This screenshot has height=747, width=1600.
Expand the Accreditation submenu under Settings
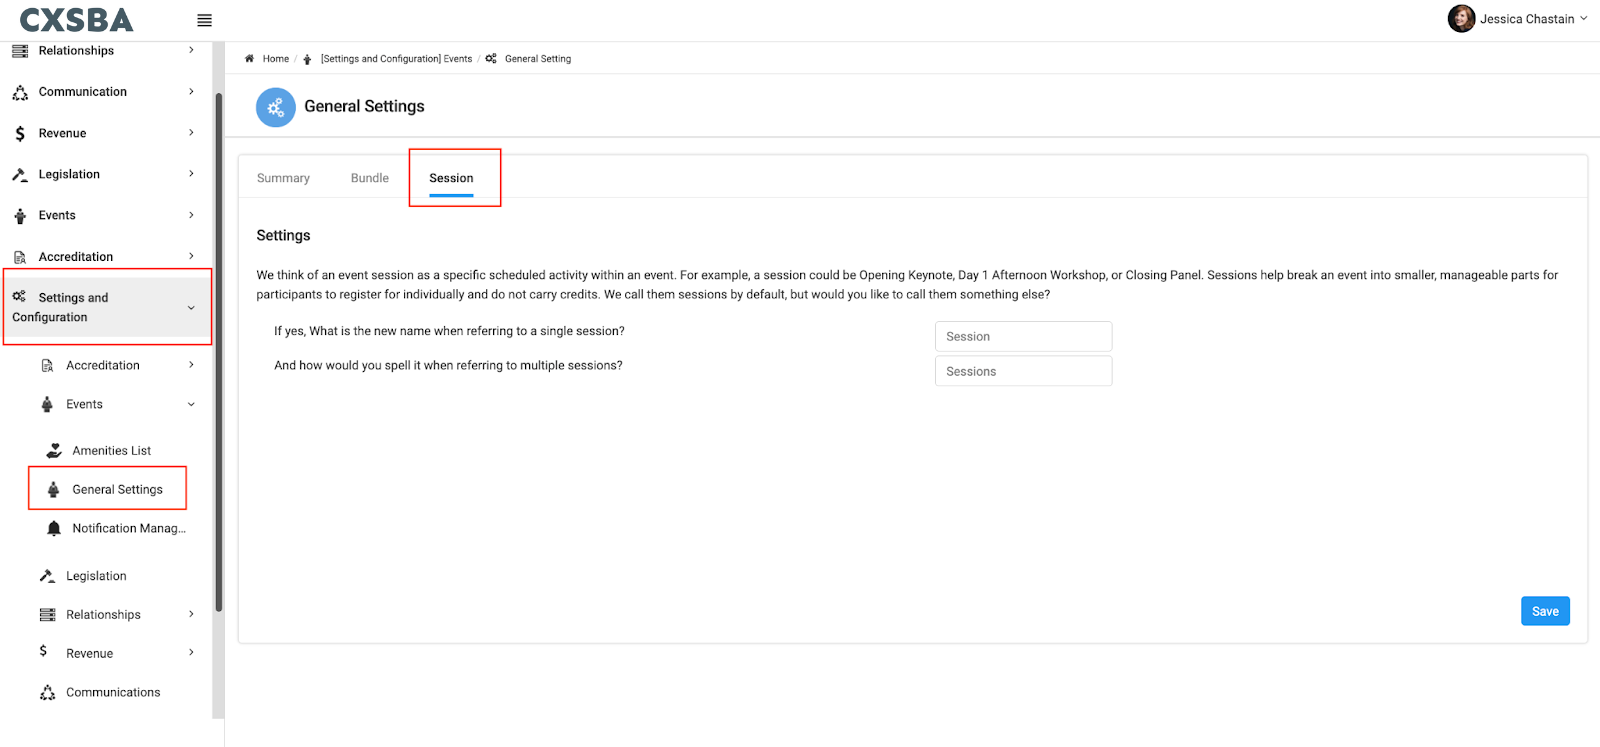coord(191,365)
